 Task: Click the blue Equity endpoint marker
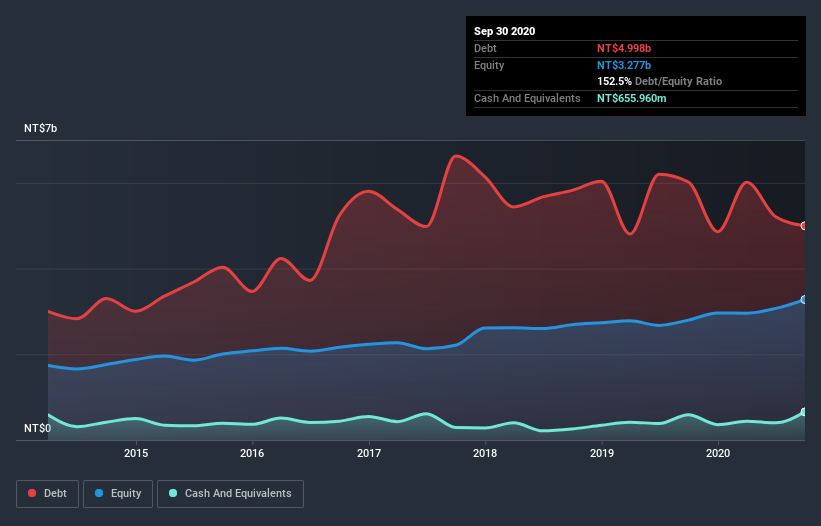[804, 299]
